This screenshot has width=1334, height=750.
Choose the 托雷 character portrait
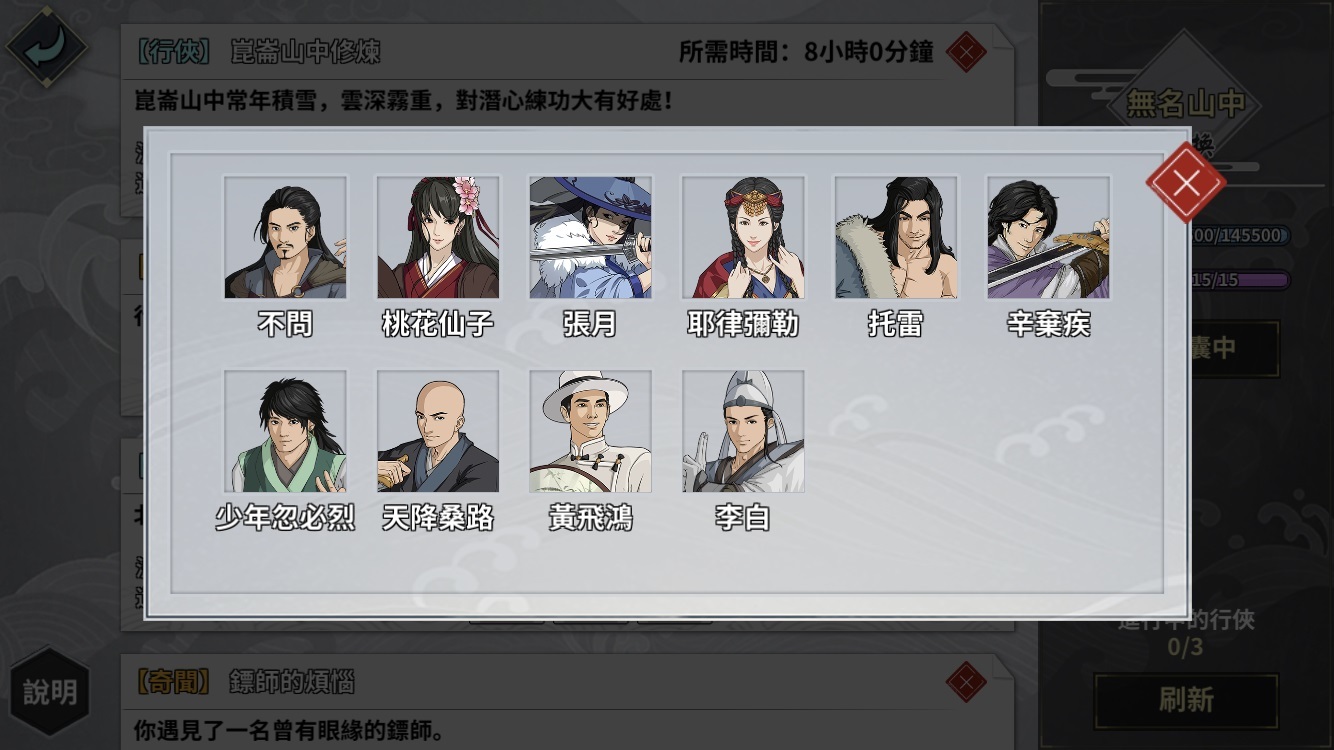pos(896,238)
